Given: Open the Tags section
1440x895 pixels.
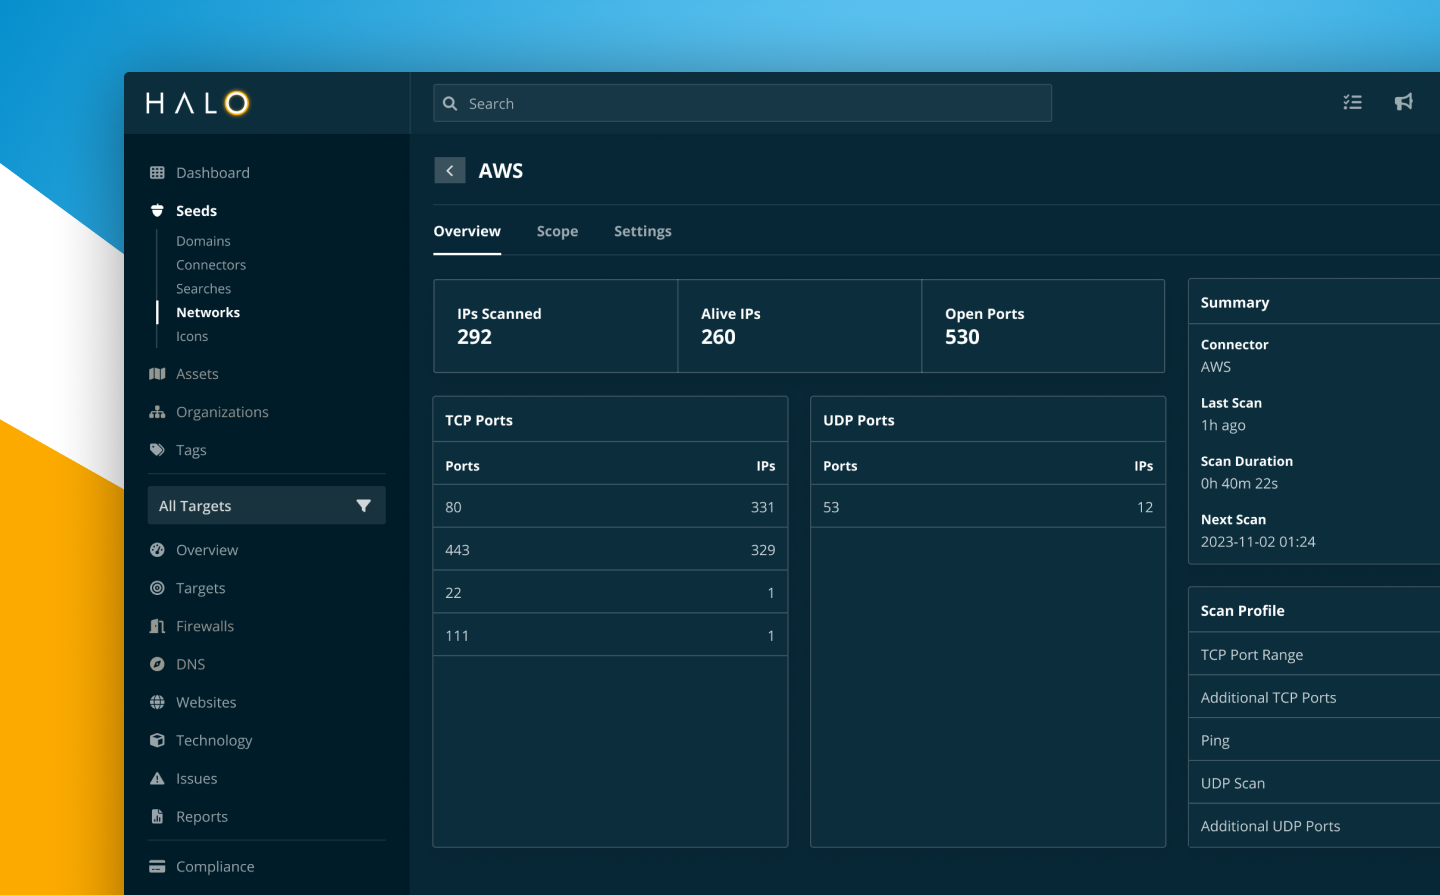Looking at the screenshot, I should coord(191,449).
